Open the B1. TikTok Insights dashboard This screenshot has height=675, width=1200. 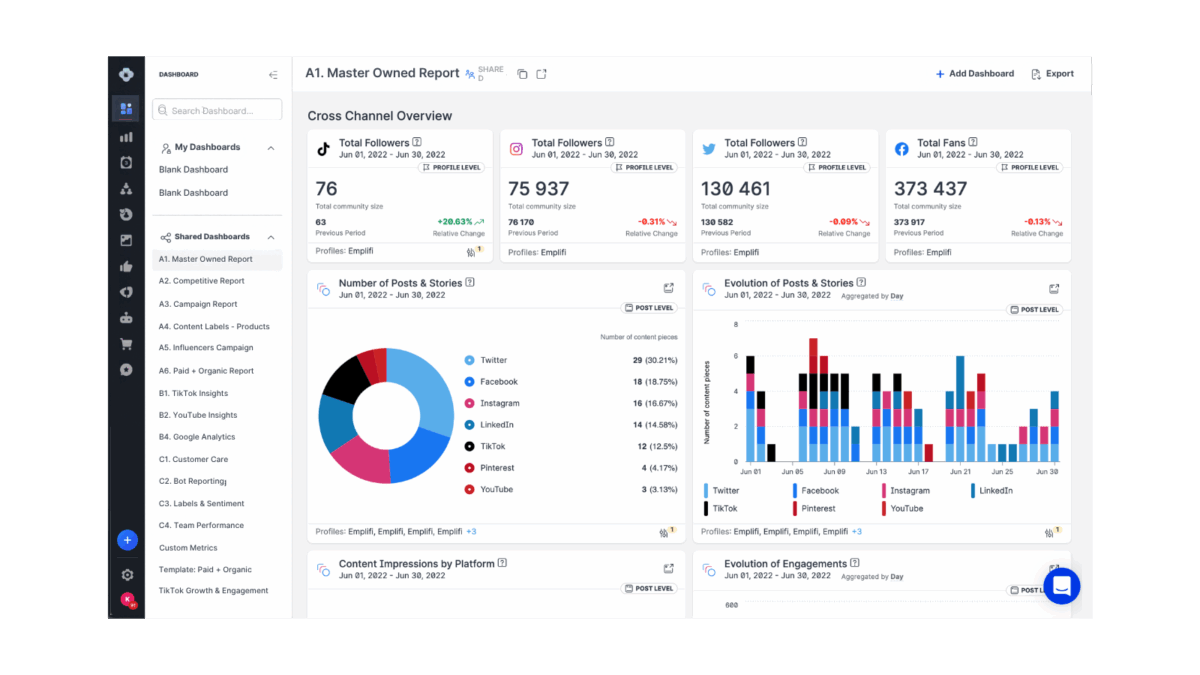pyautogui.click(x=194, y=393)
